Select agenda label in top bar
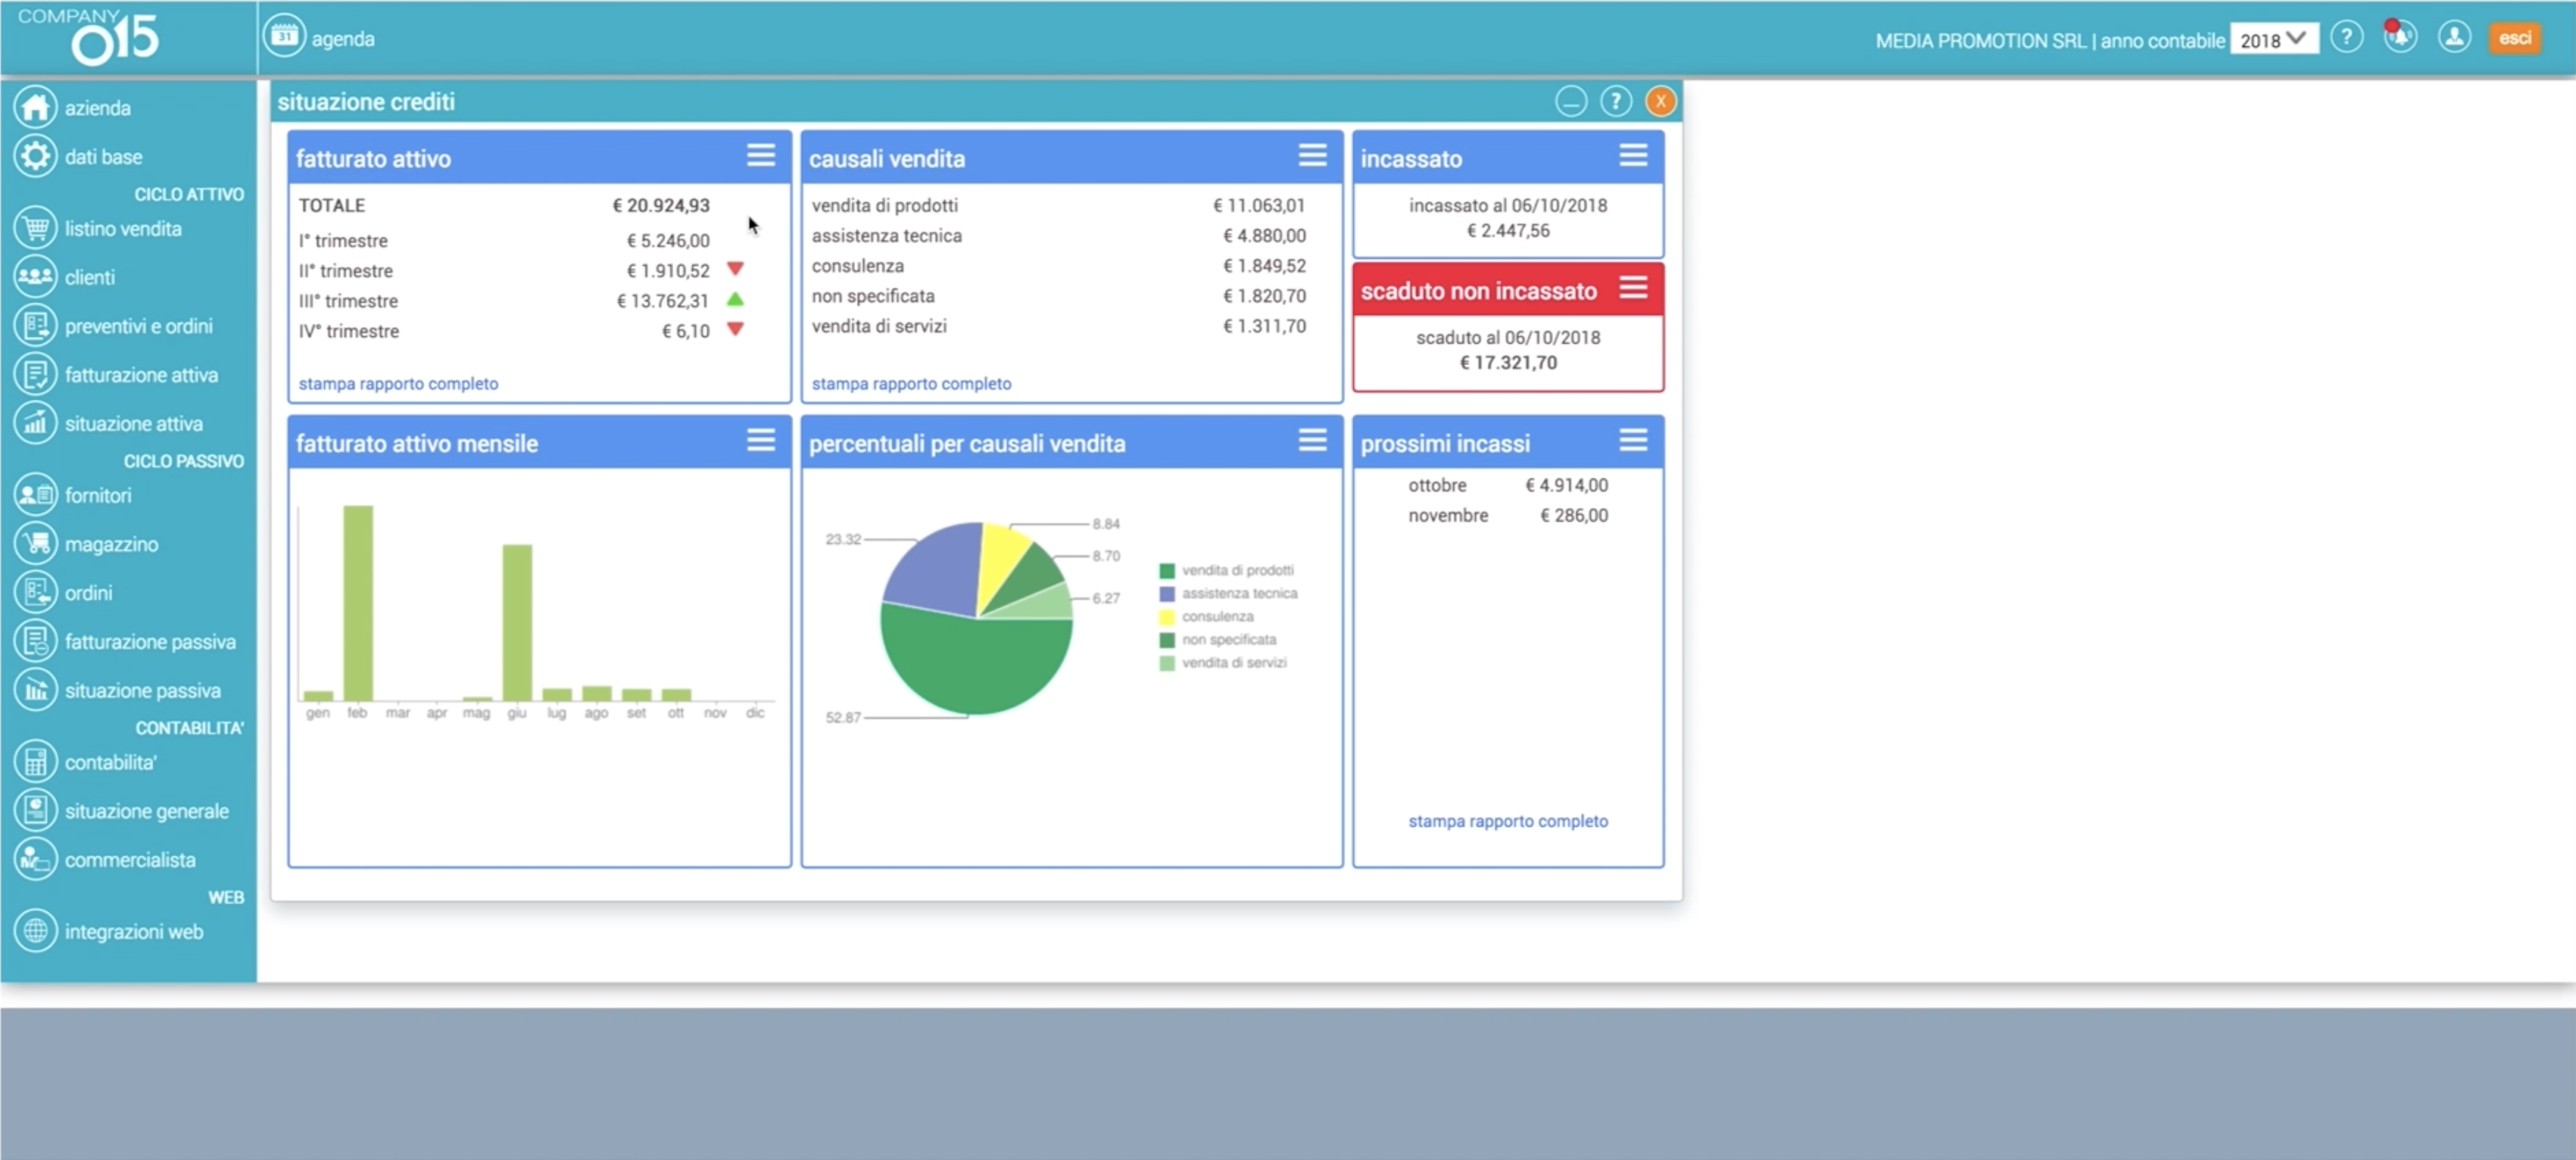The image size is (2576, 1160). click(343, 39)
